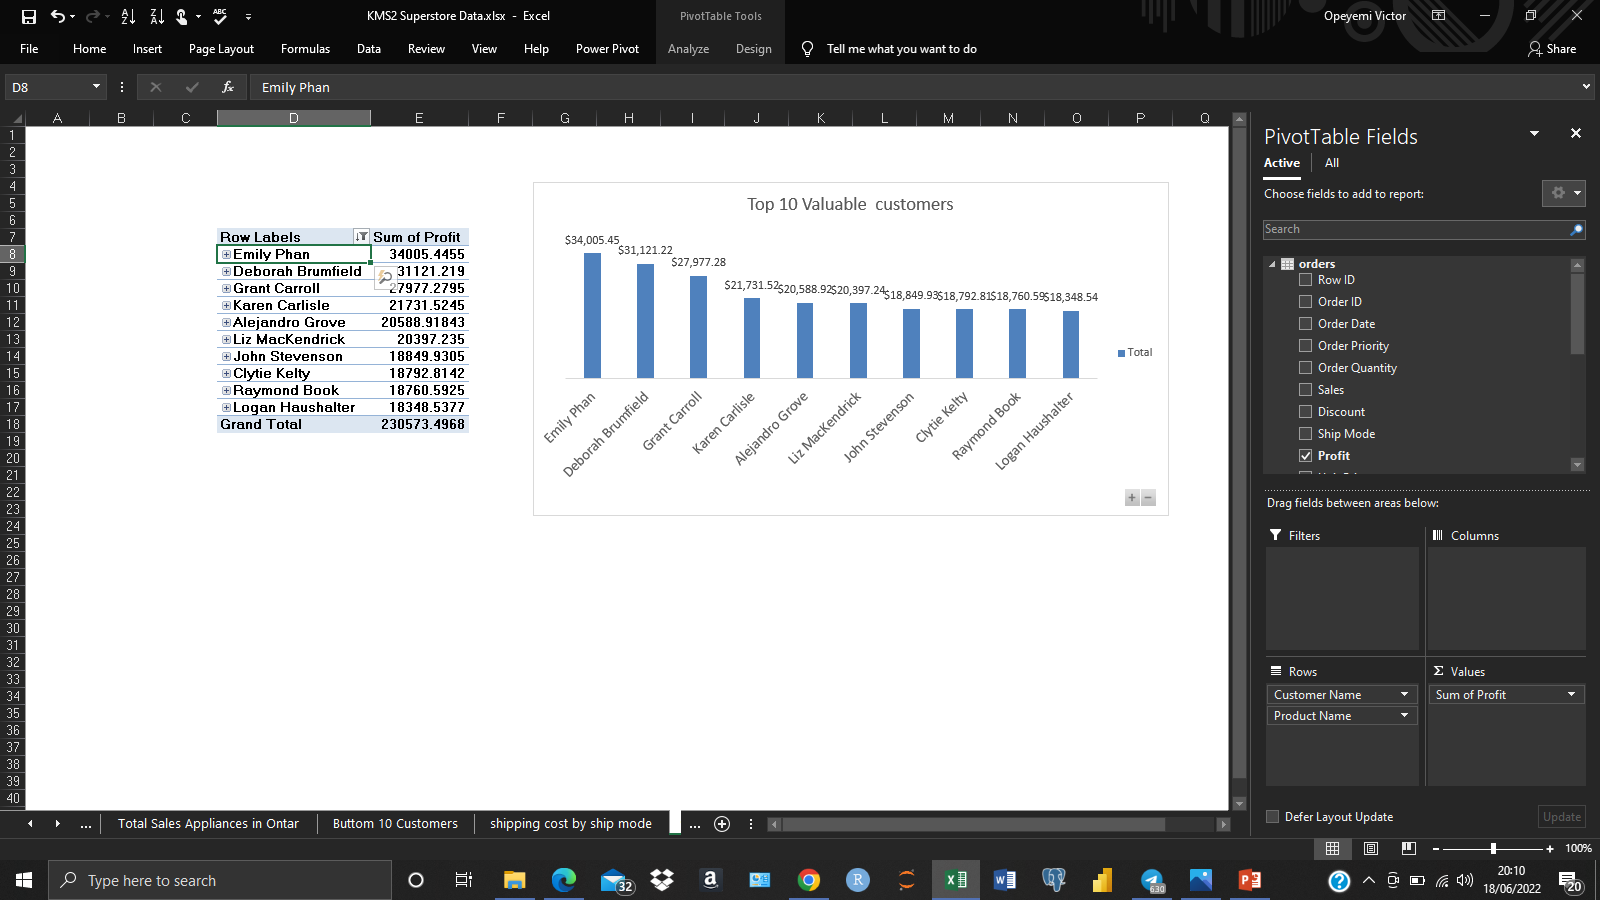Check the Sales field checkbox

(1305, 389)
